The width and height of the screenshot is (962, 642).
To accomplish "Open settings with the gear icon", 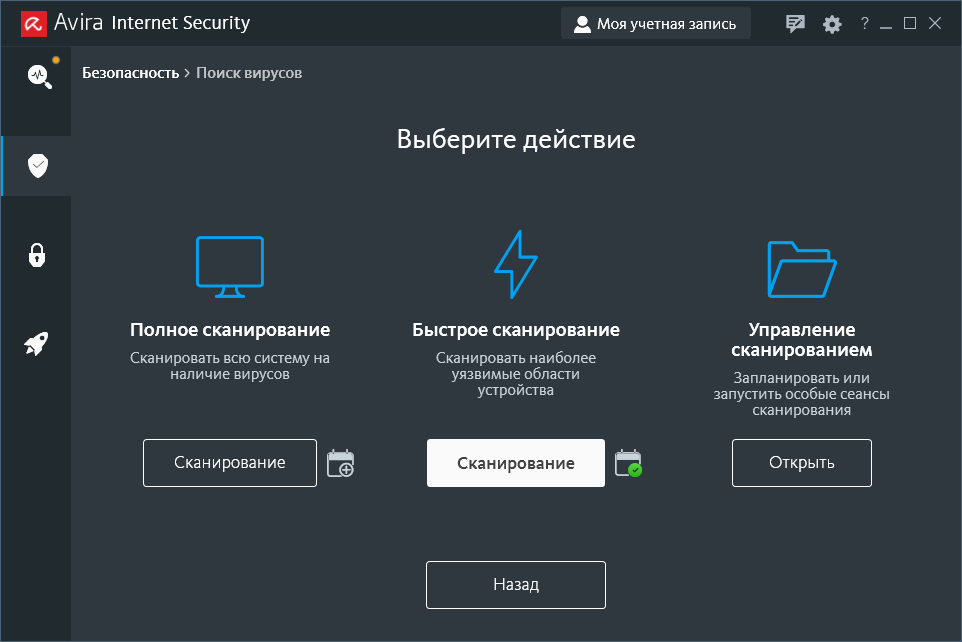I will [x=832, y=24].
